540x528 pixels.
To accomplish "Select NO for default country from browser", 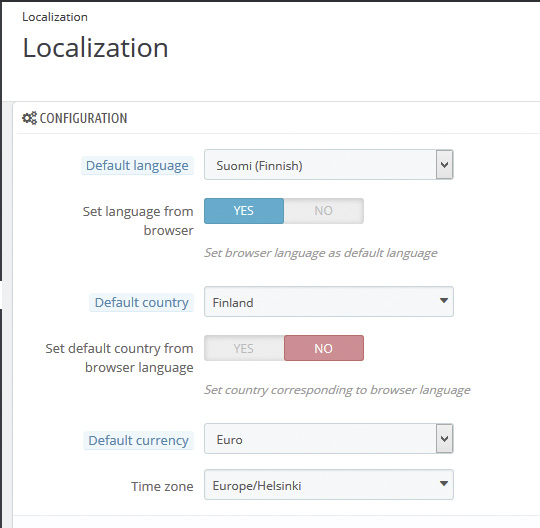I will 324,348.
